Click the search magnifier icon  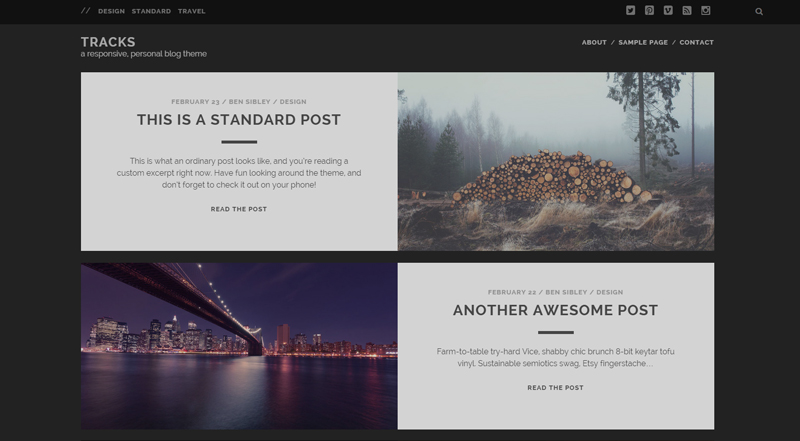(759, 12)
